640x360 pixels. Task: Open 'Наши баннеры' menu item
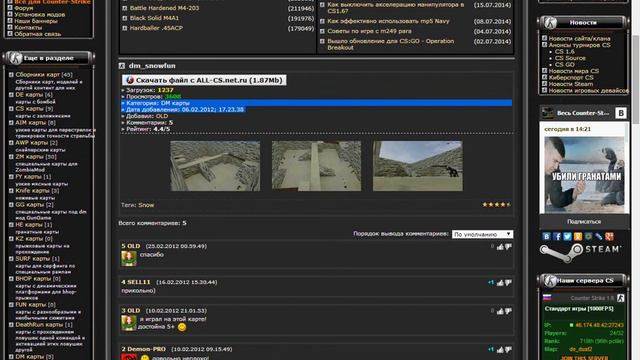click(x=36, y=21)
